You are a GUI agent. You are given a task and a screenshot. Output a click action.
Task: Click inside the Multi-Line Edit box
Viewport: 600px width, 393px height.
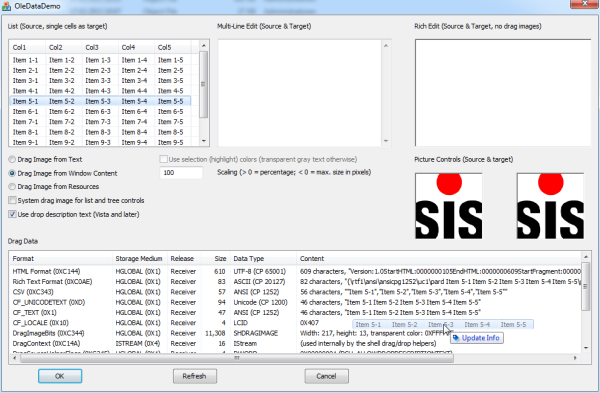click(300, 93)
